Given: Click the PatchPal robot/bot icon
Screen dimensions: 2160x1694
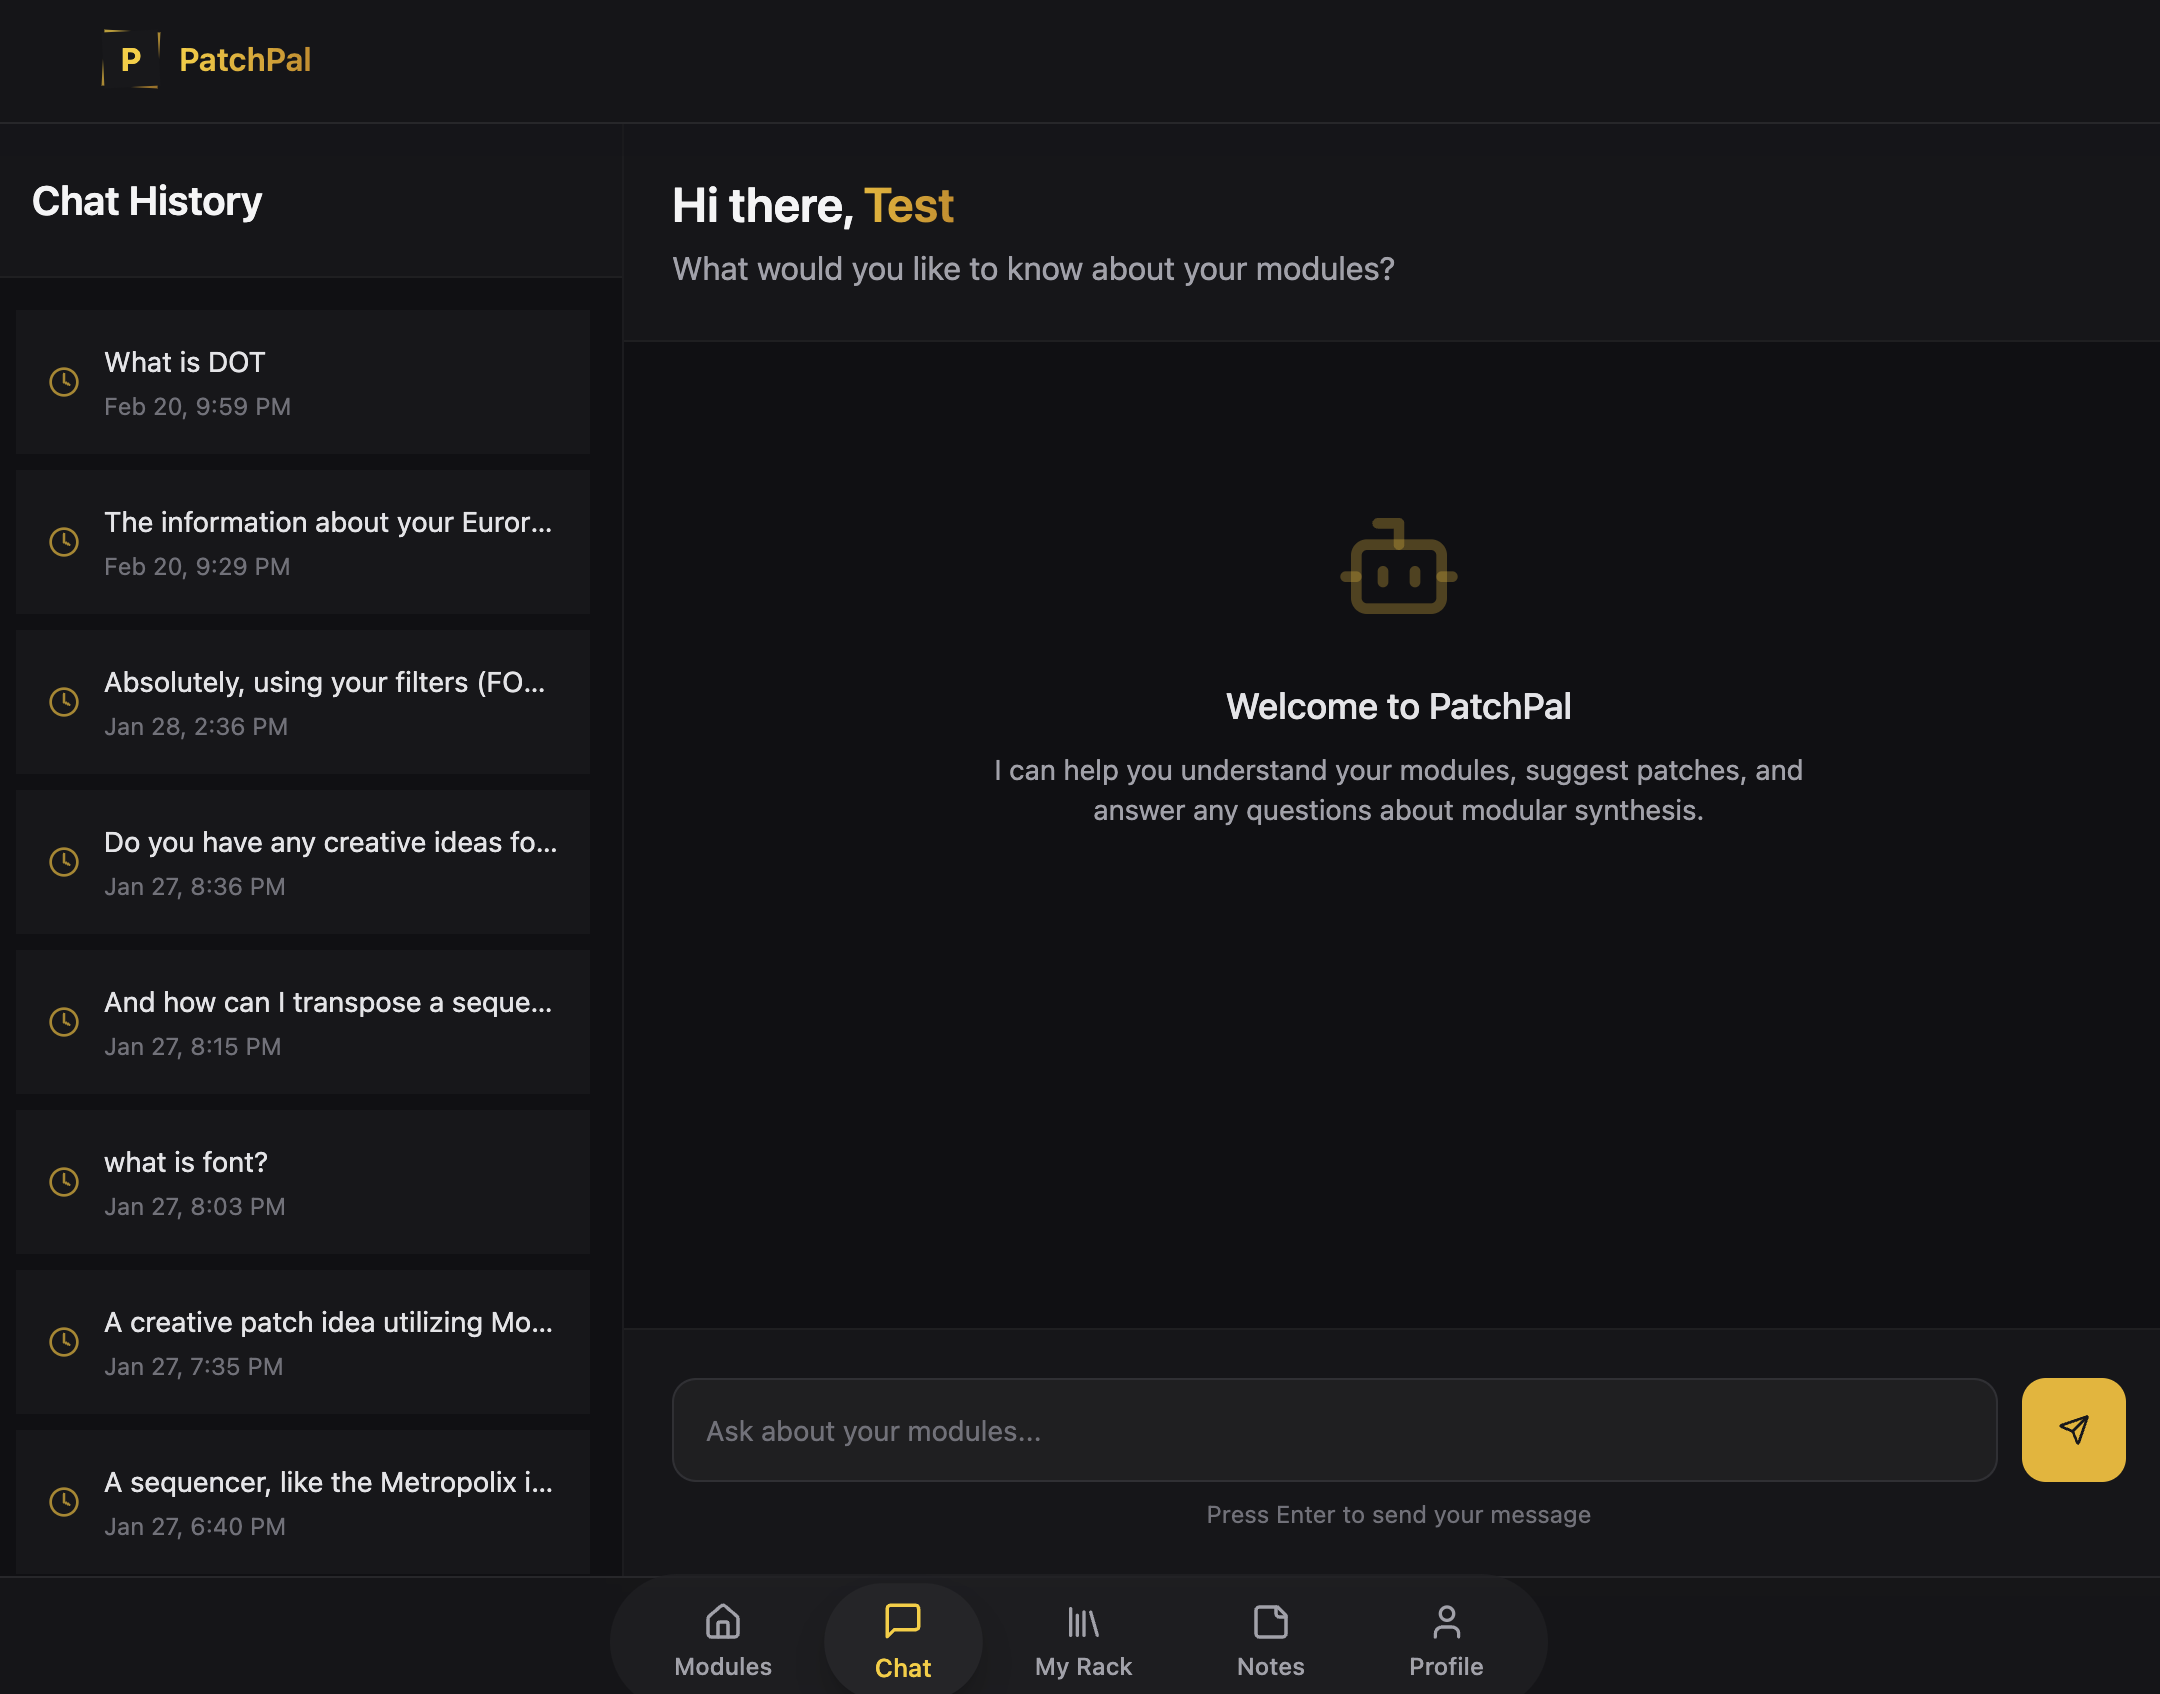Looking at the screenshot, I should point(1397,565).
